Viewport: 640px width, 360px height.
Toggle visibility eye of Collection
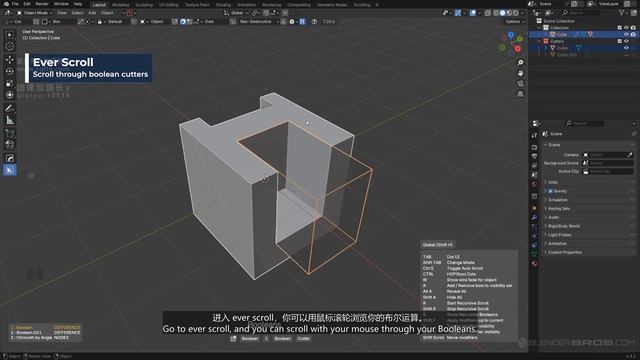(626, 28)
